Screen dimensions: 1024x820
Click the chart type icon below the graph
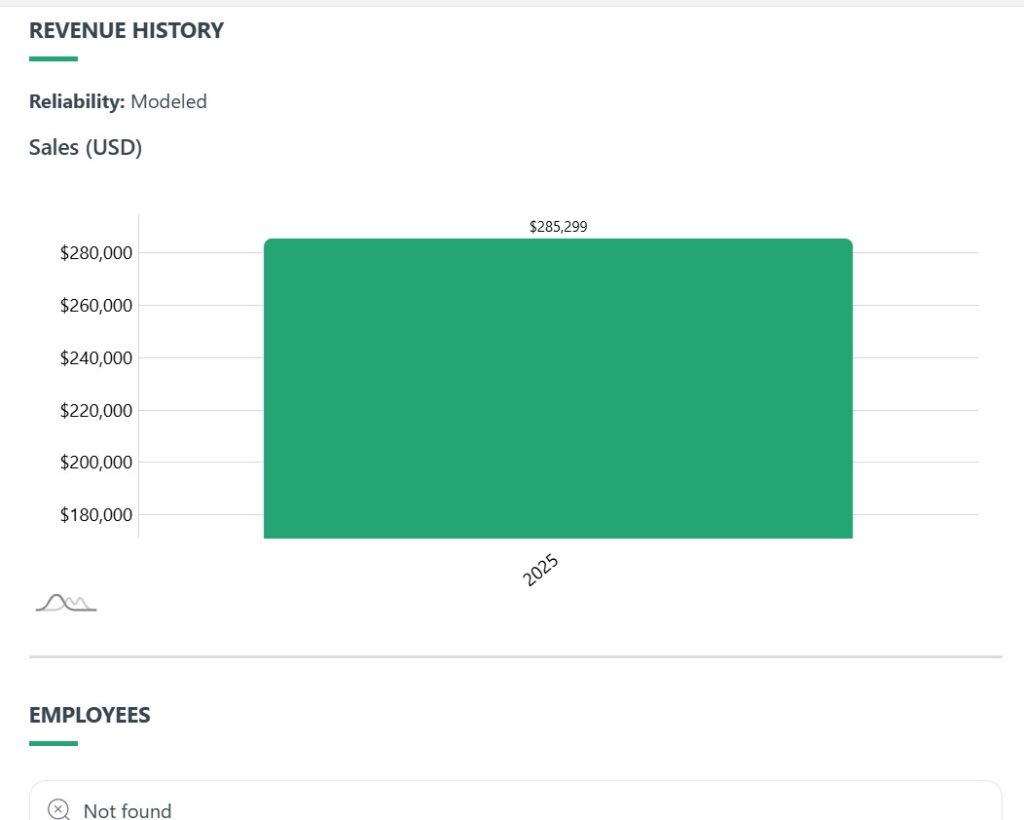[66, 602]
